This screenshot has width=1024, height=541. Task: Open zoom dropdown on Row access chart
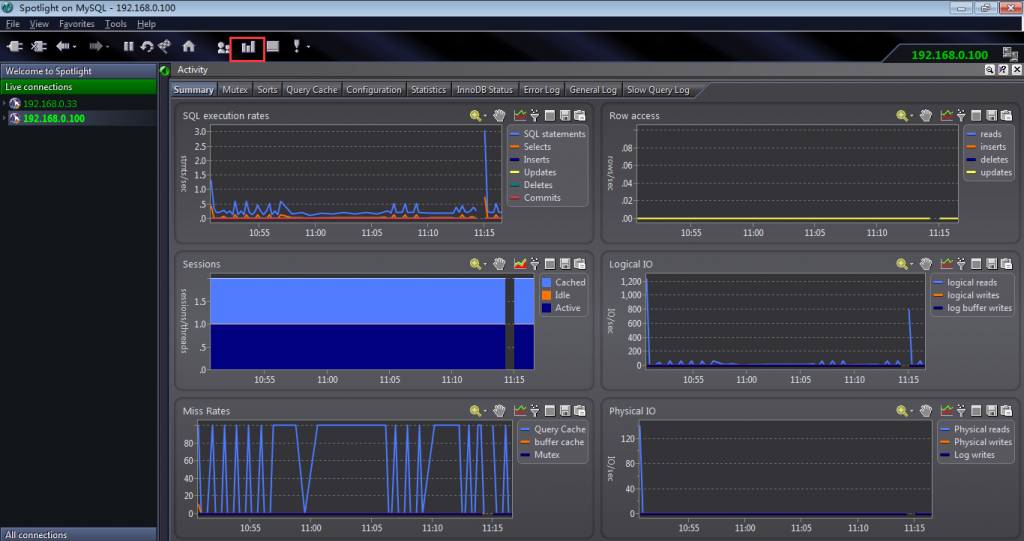912,116
